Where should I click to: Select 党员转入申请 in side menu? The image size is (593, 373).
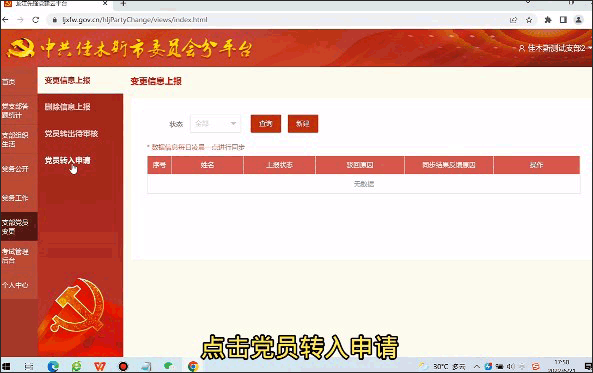coord(67,160)
